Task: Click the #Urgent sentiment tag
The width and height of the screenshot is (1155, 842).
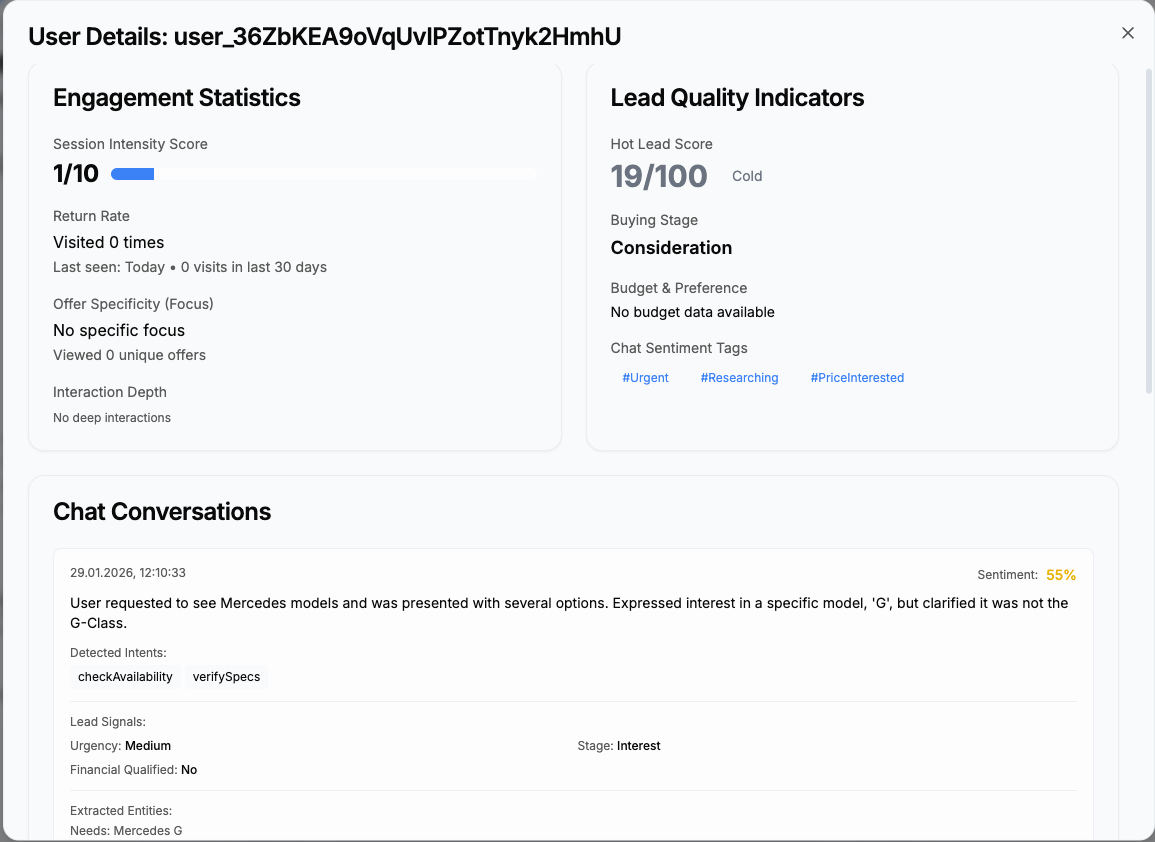Action: coord(645,378)
